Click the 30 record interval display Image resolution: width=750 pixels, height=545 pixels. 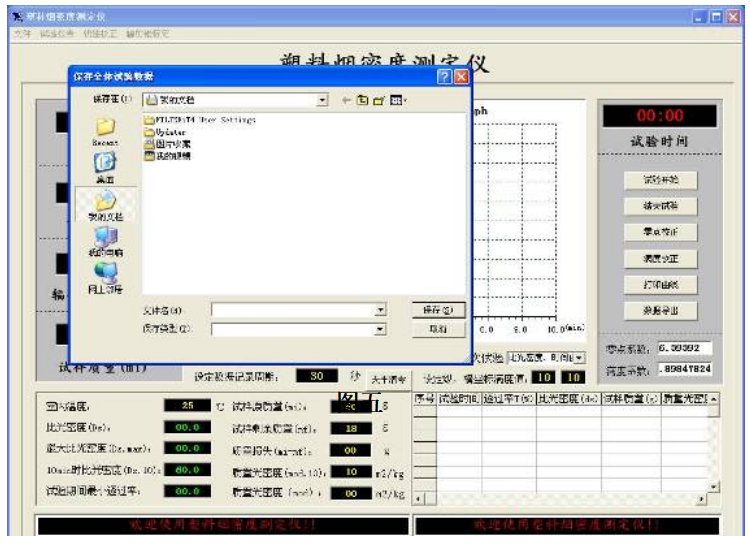click(x=317, y=376)
